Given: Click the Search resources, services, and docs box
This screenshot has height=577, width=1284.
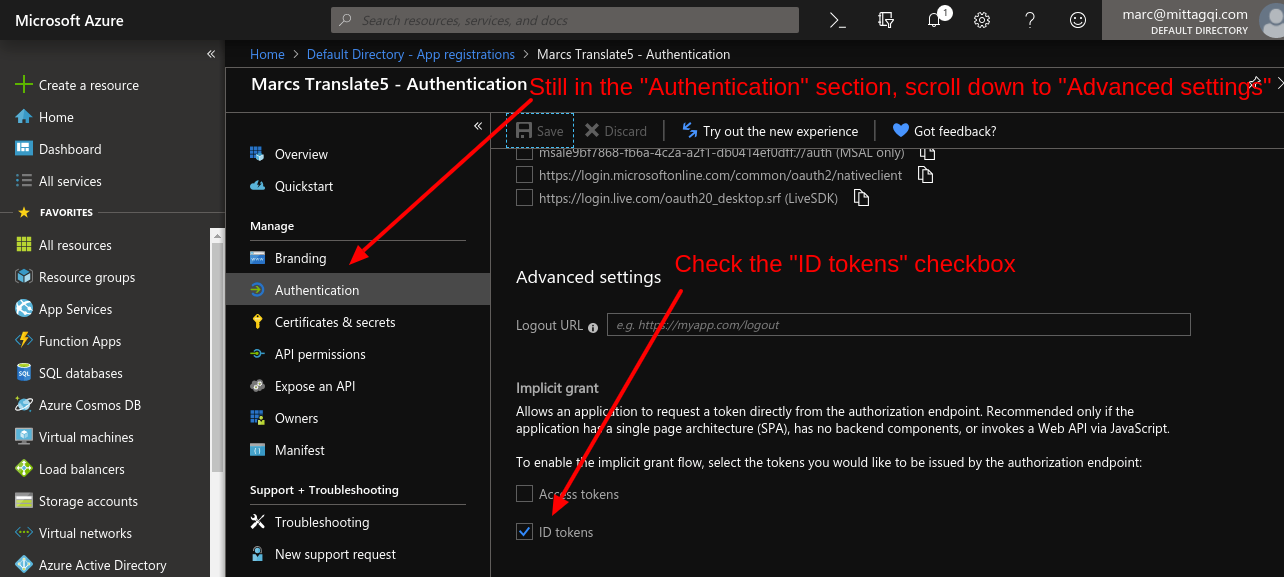Looking at the screenshot, I should point(565,20).
